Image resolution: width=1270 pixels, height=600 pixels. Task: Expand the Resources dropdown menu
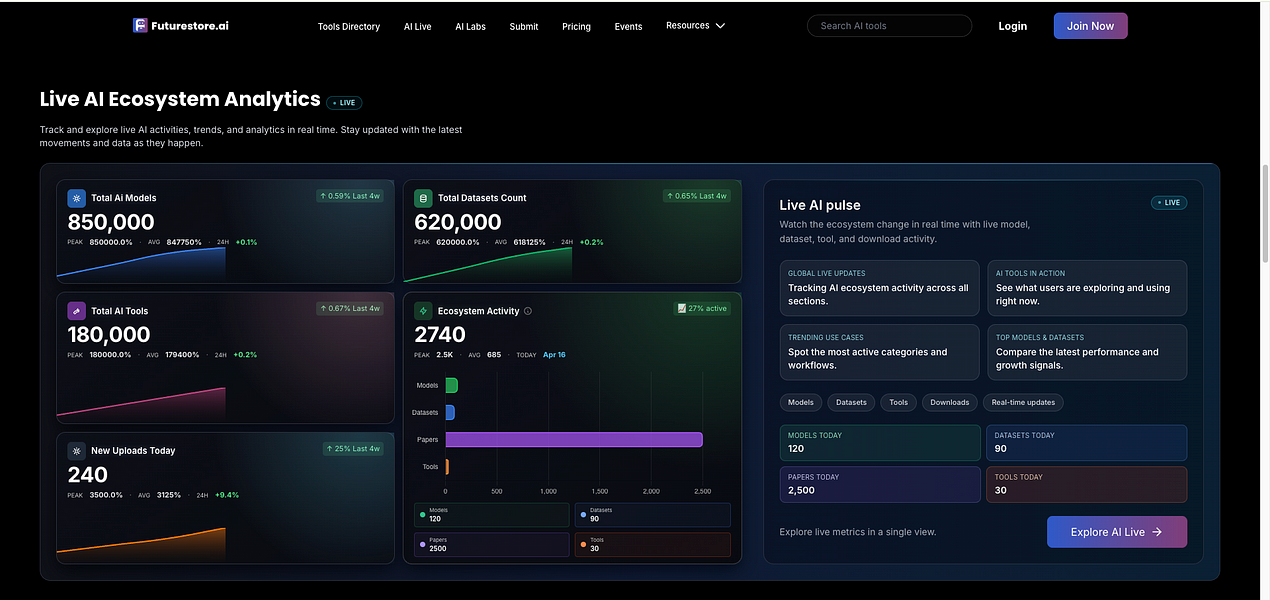(696, 25)
